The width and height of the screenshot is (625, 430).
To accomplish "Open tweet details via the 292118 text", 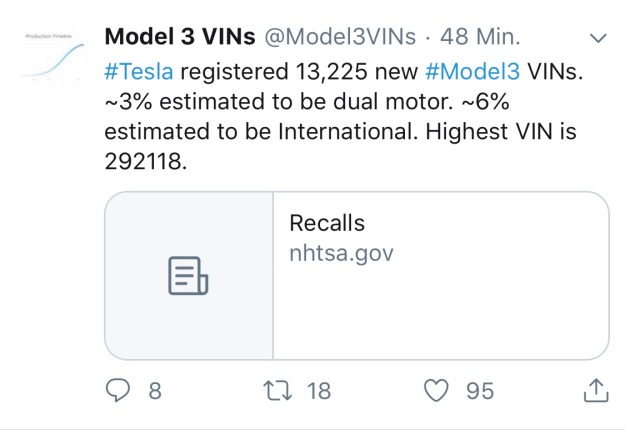I will [145, 162].
